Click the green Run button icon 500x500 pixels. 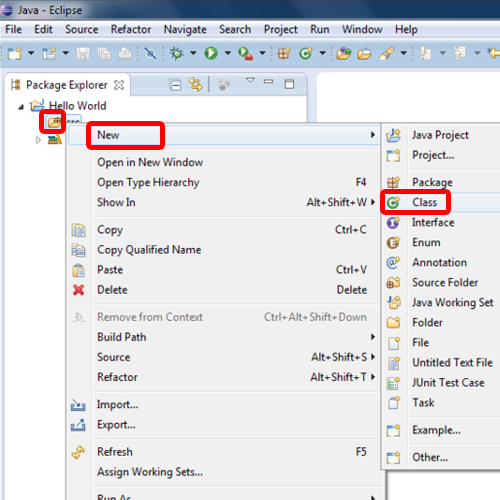pos(211,53)
